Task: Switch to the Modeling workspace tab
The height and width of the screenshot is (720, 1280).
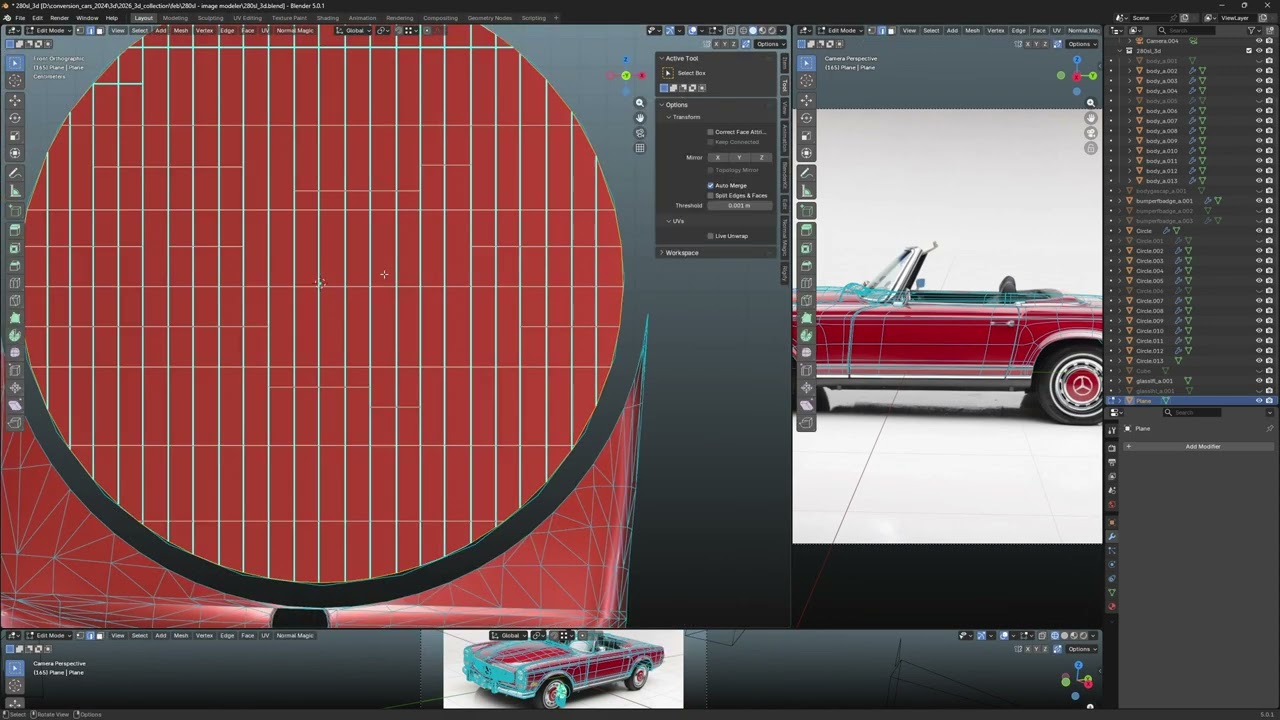Action: [175, 18]
